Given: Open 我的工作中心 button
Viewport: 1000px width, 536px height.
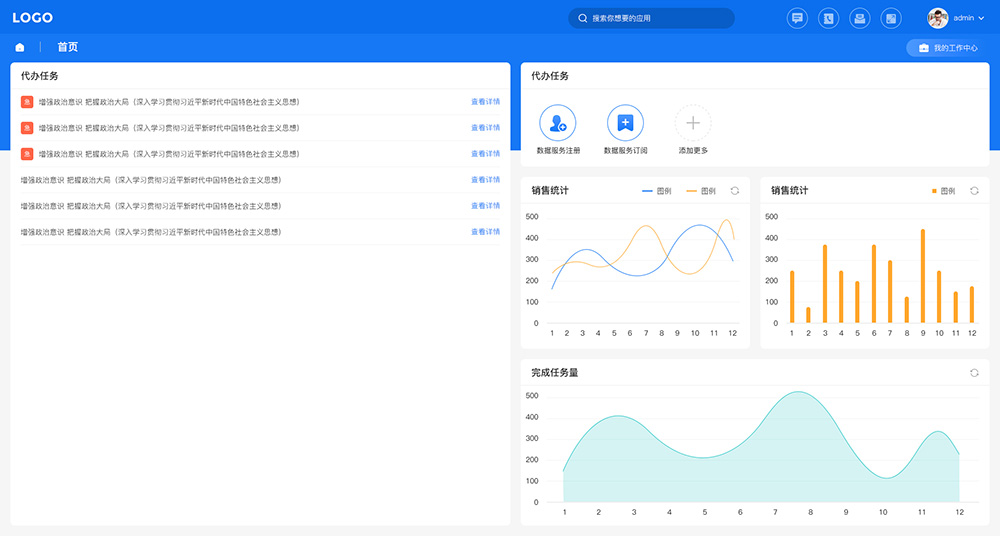Looking at the screenshot, I should pos(948,48).
